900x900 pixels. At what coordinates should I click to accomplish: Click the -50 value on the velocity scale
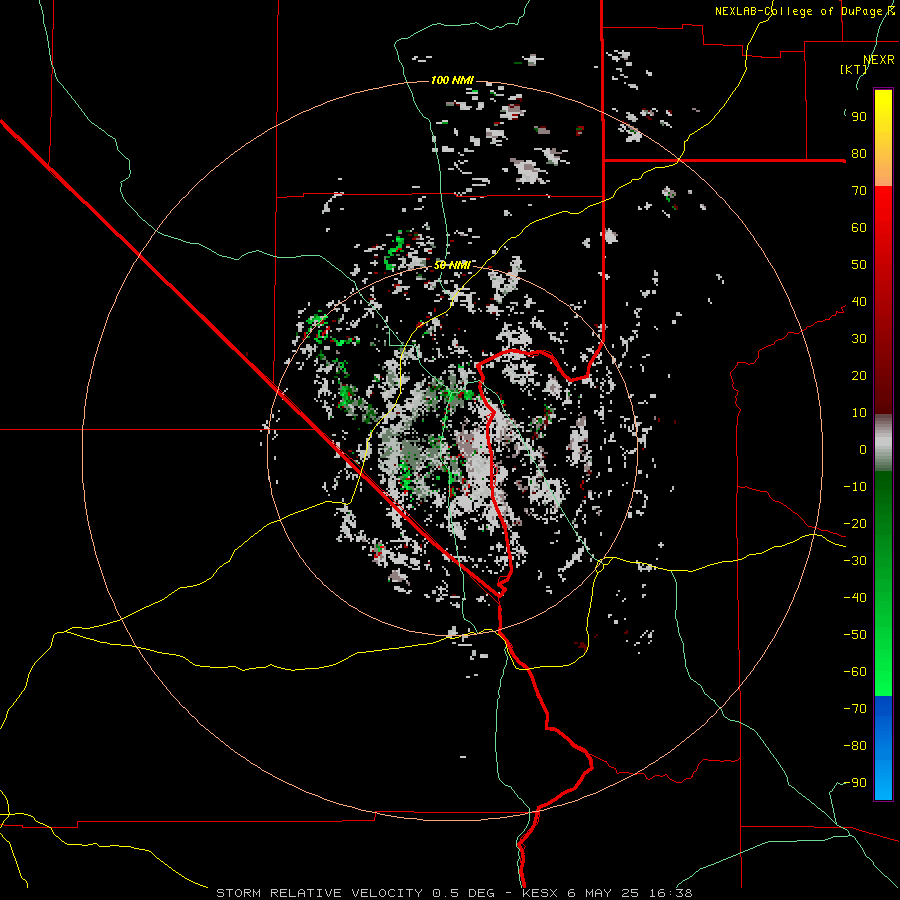coord(855,635)
